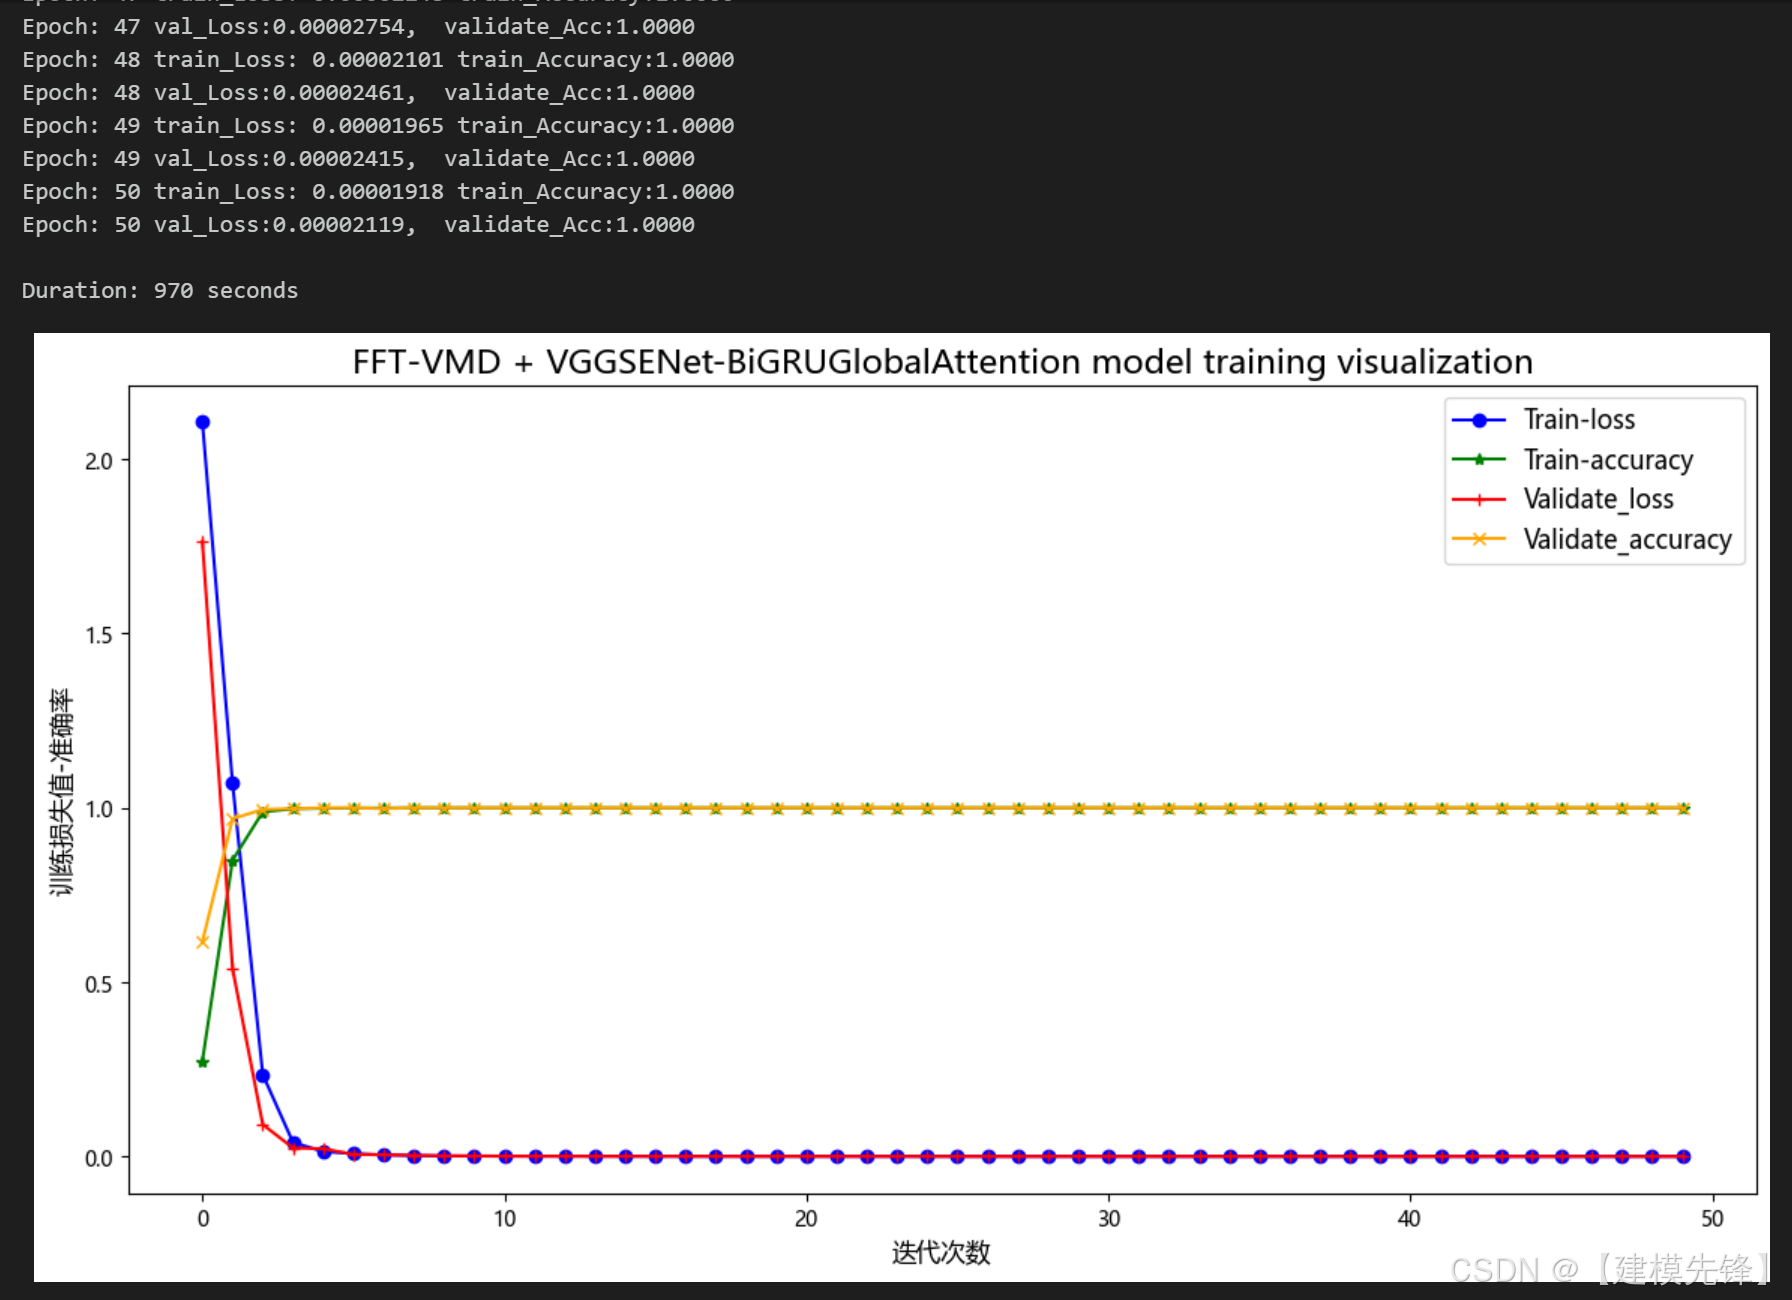Select the Epoch 49 train_Loss log line

pos(377,125)
